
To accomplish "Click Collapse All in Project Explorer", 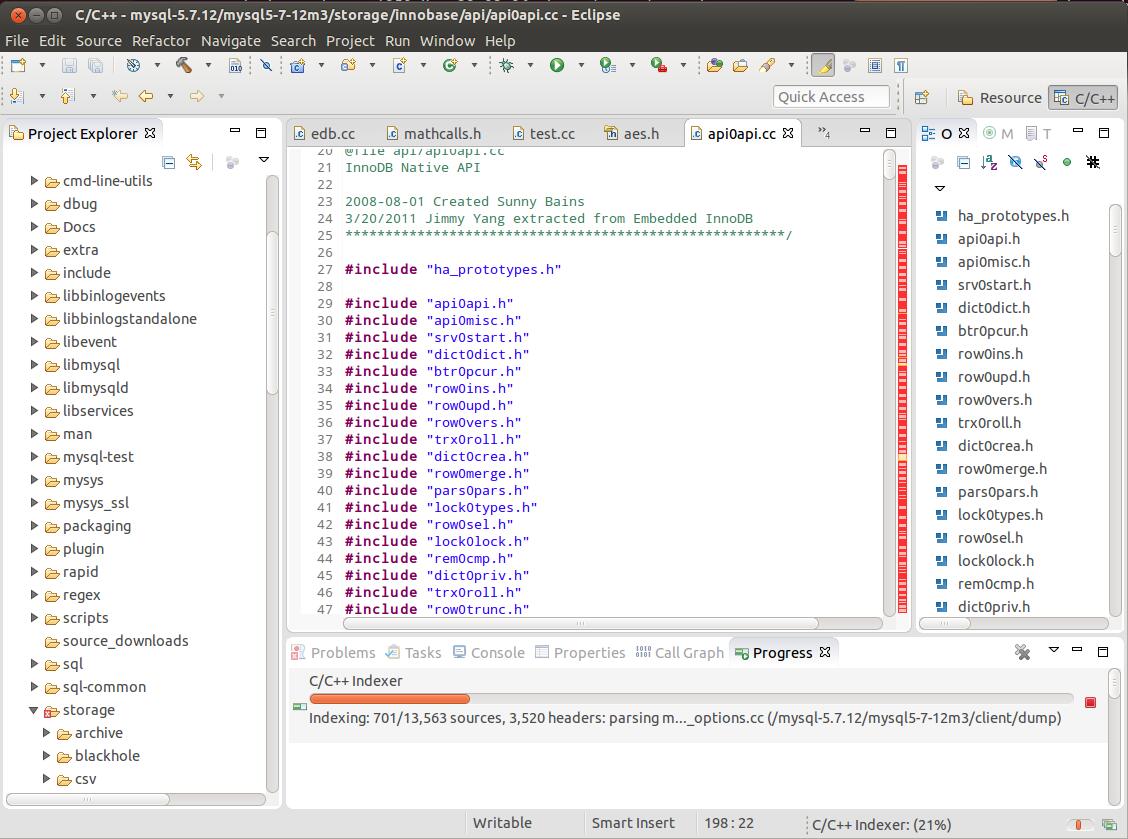I will tap(169, 162).
